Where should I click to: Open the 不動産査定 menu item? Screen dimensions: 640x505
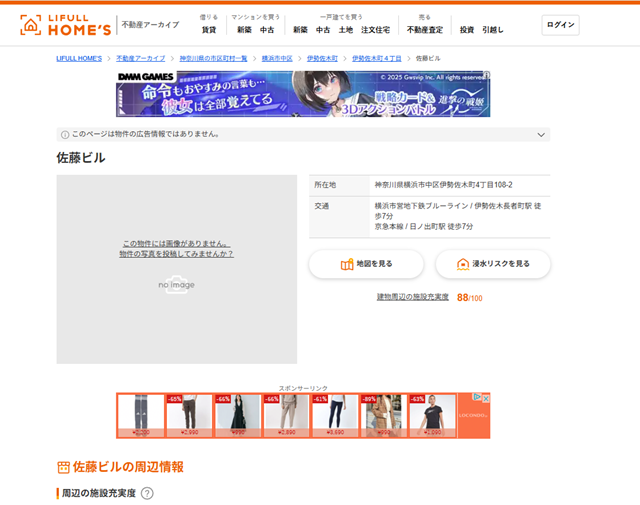click(424, 30)
